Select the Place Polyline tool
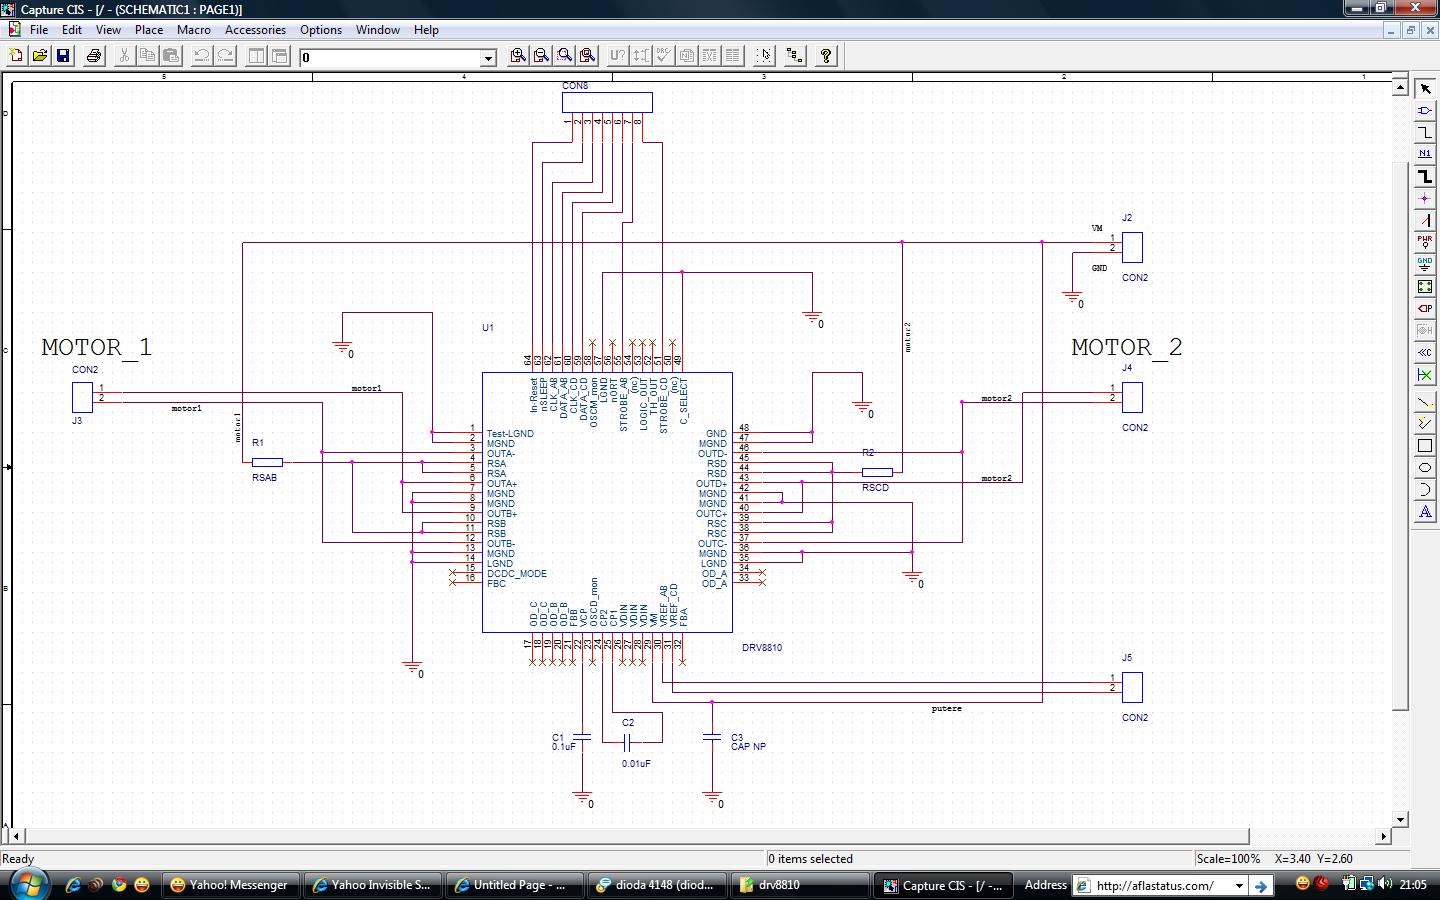Screen dimensions: 1440x900 pyautogui.click(x=1425, y=424)
